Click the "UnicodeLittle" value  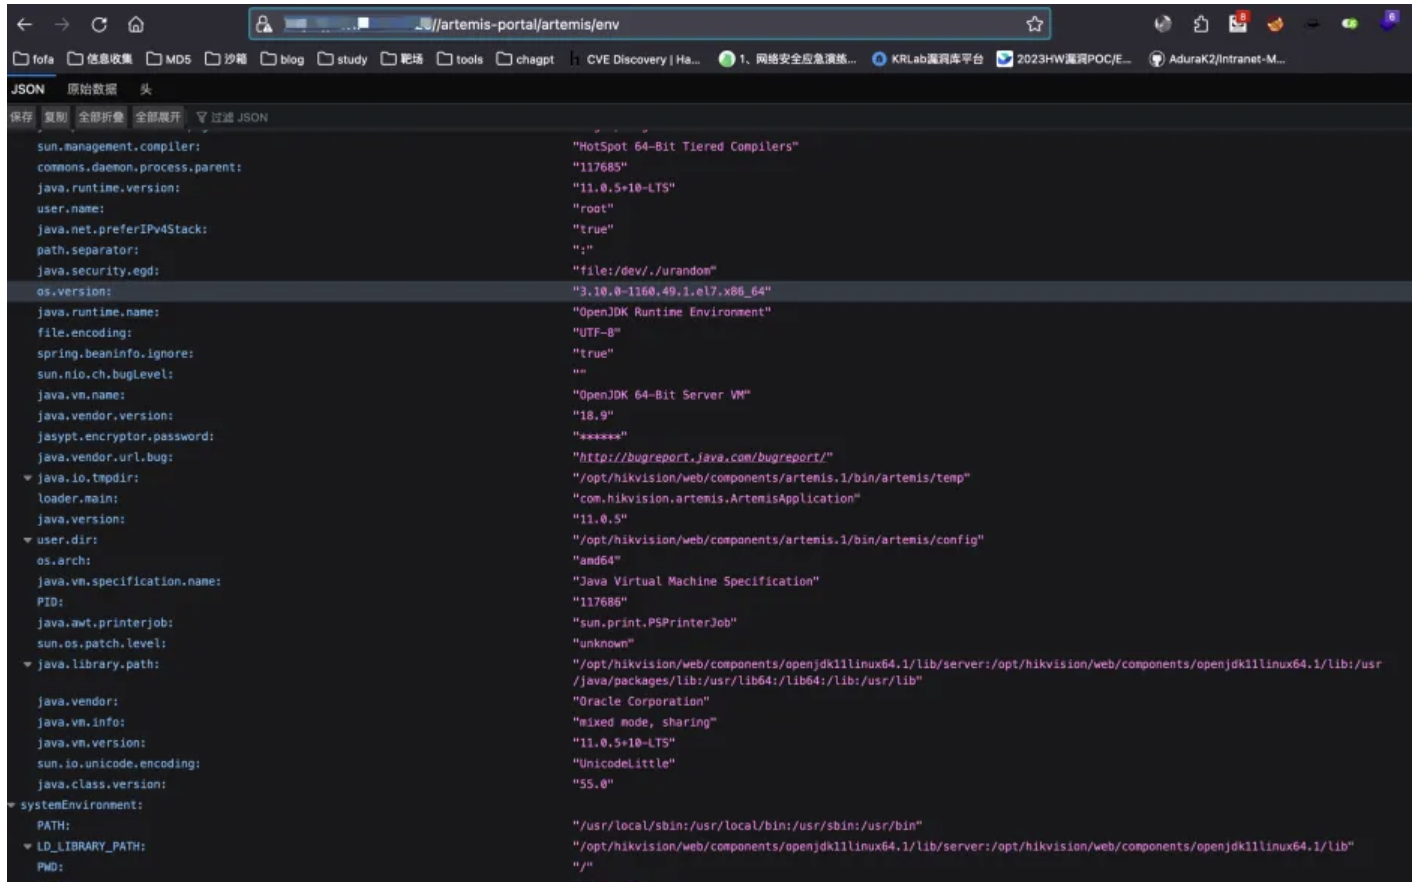tap(623, 764)
